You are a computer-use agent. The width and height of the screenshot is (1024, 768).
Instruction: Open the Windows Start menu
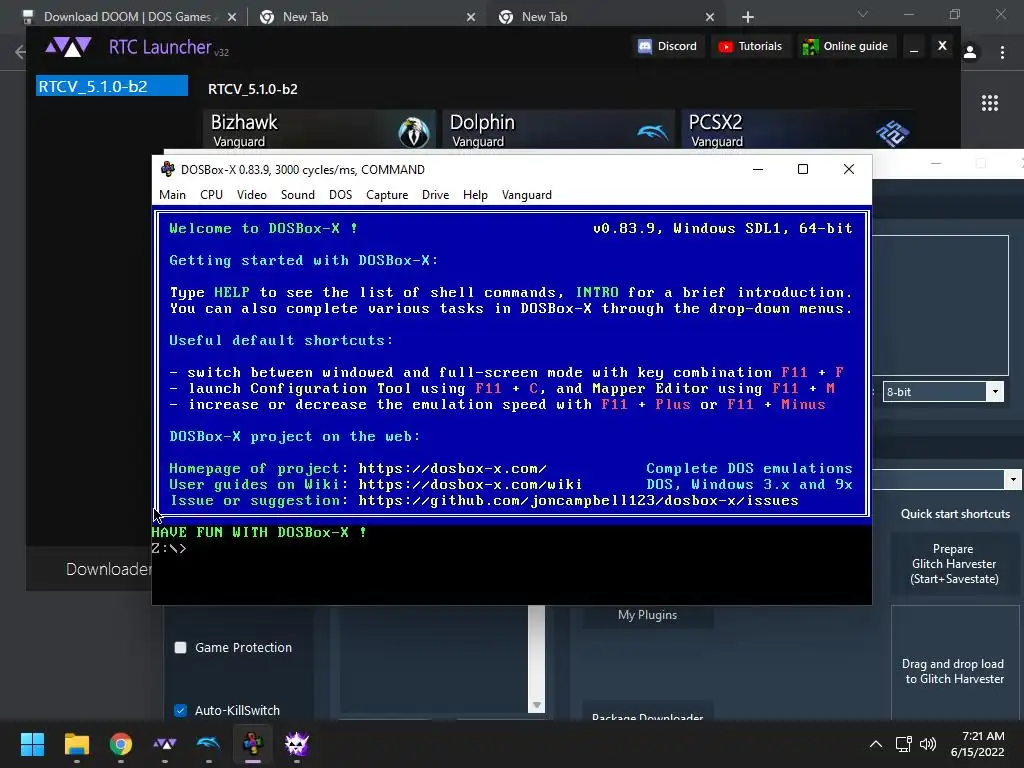pyautogui.click(x=32, y=744)
